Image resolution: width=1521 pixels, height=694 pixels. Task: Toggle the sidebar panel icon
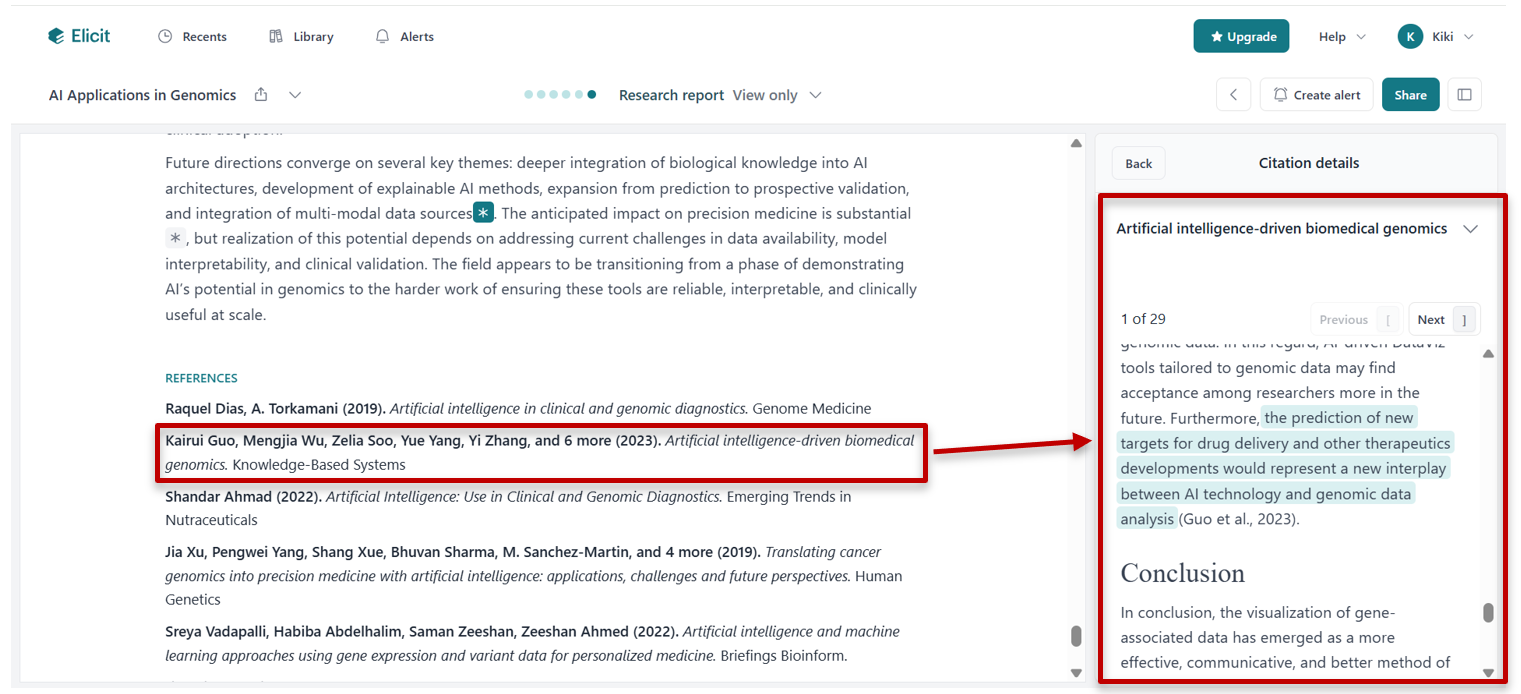(x=1464, y=95)
